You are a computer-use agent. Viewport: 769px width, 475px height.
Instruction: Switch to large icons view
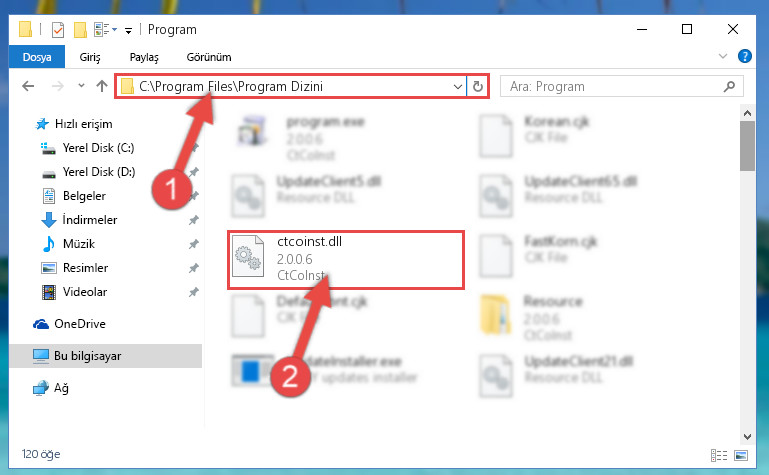[x=741, y=455]
